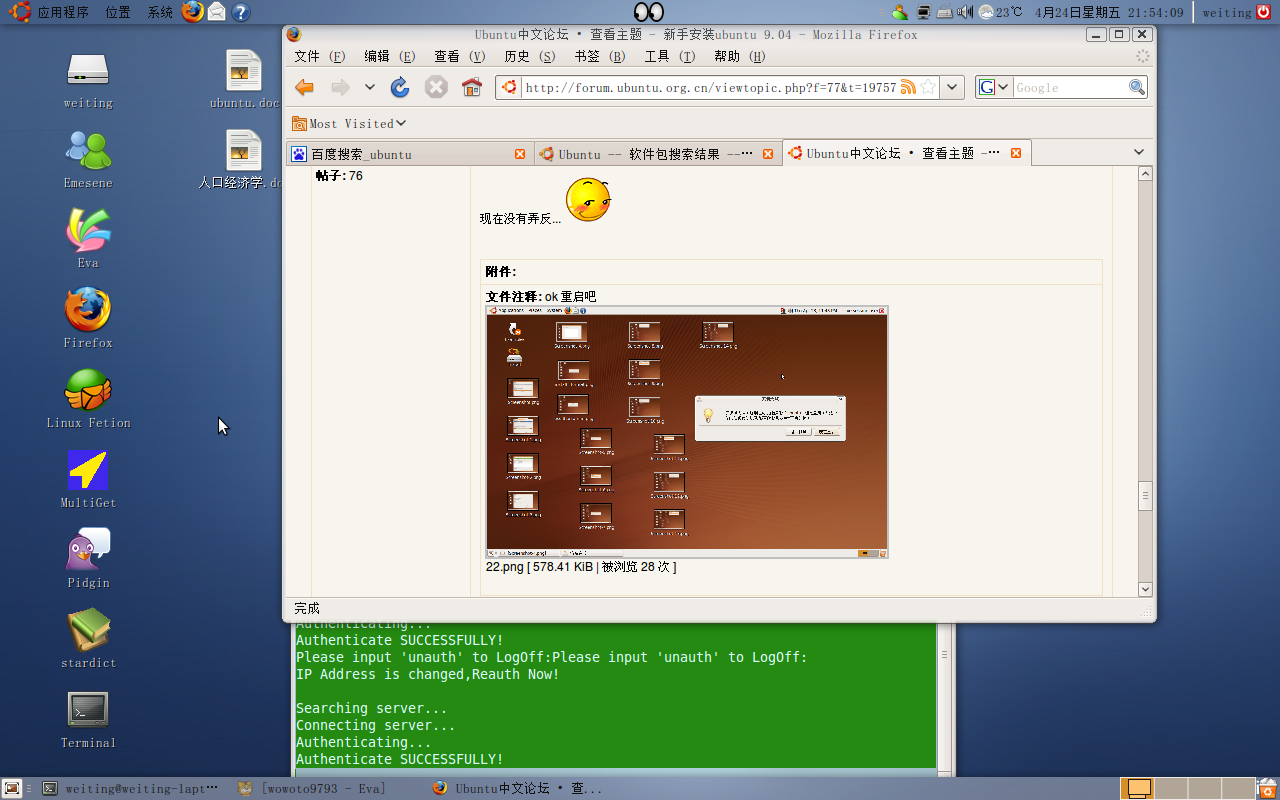The image size is (1280, 800).
Task: Open 位置 menu in top panel
Action: click(x=118, y=12)
